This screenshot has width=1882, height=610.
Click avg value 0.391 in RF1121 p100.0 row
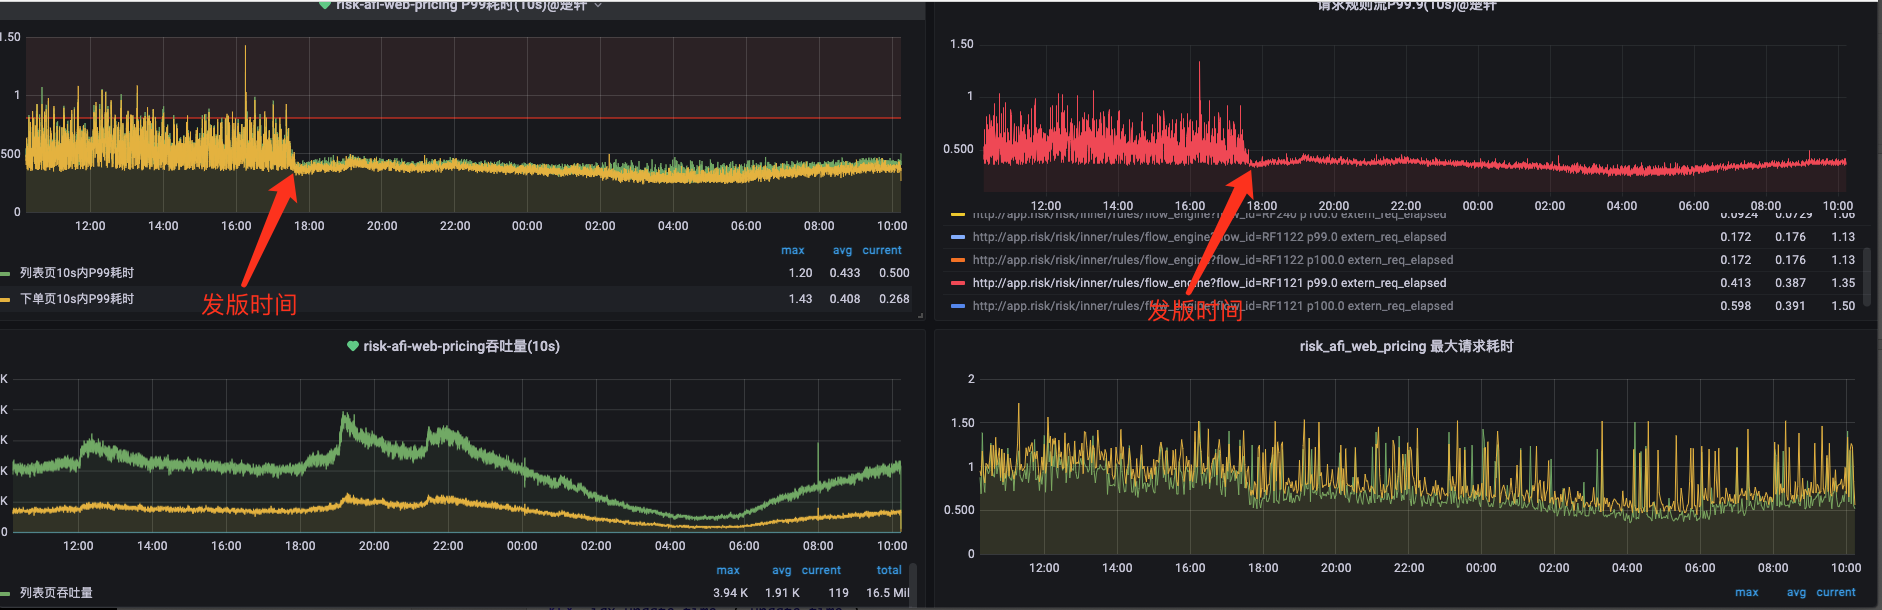pos(1790,306)
